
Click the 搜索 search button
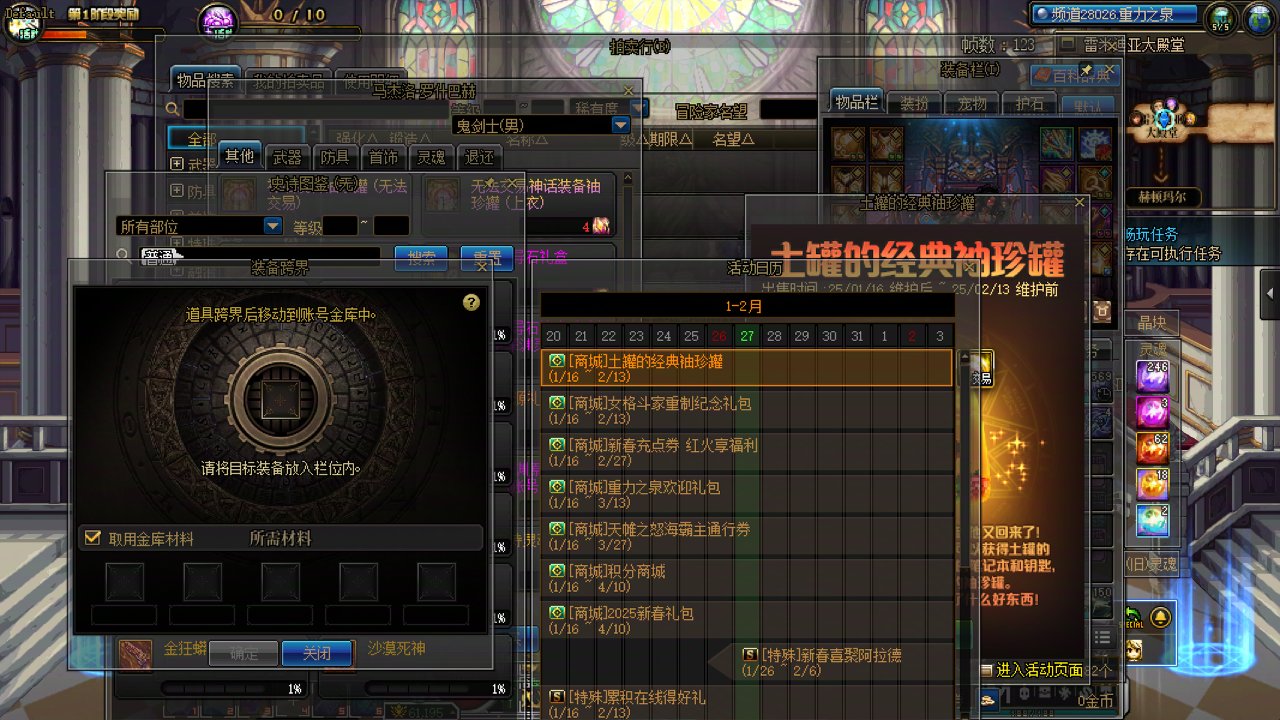[x=421, y=257]
